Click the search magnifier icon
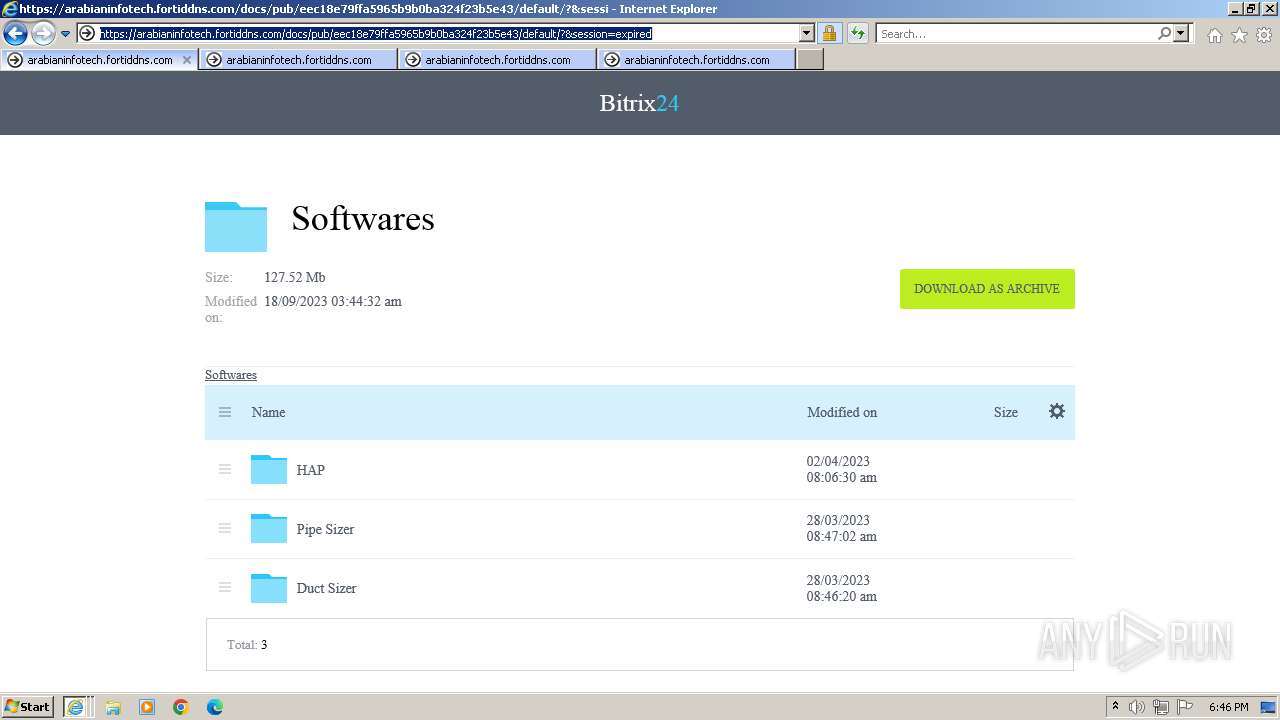Image resolution: width=1280 pixels, height=720 pixels. tap(1164, 34)
